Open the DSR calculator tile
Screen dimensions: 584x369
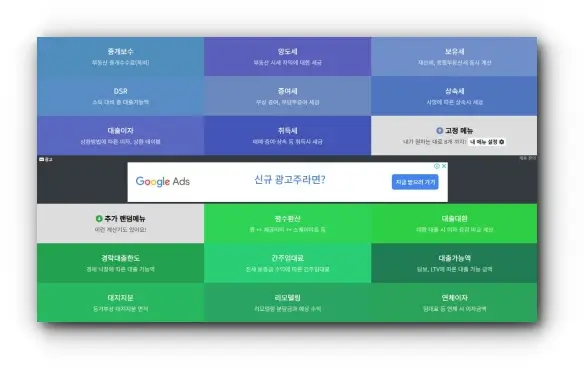(120, 96)
